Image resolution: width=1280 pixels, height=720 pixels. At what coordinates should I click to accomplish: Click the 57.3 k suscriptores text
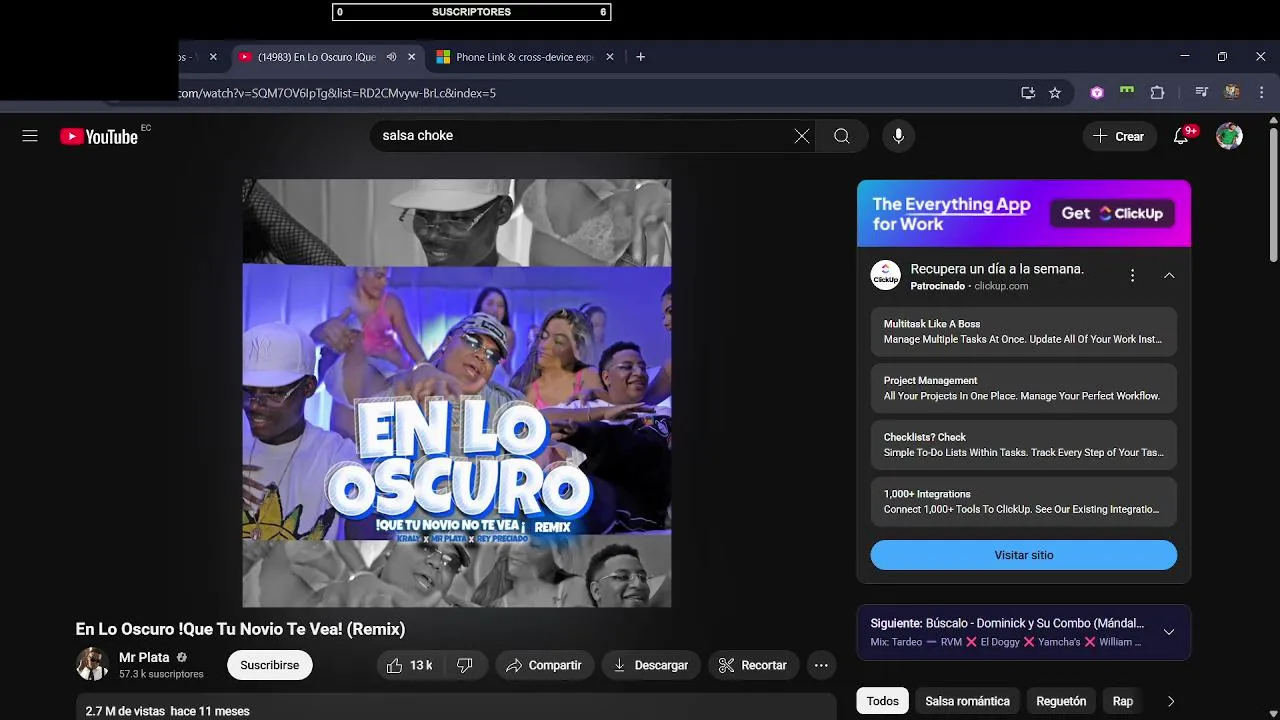(161, 674)
